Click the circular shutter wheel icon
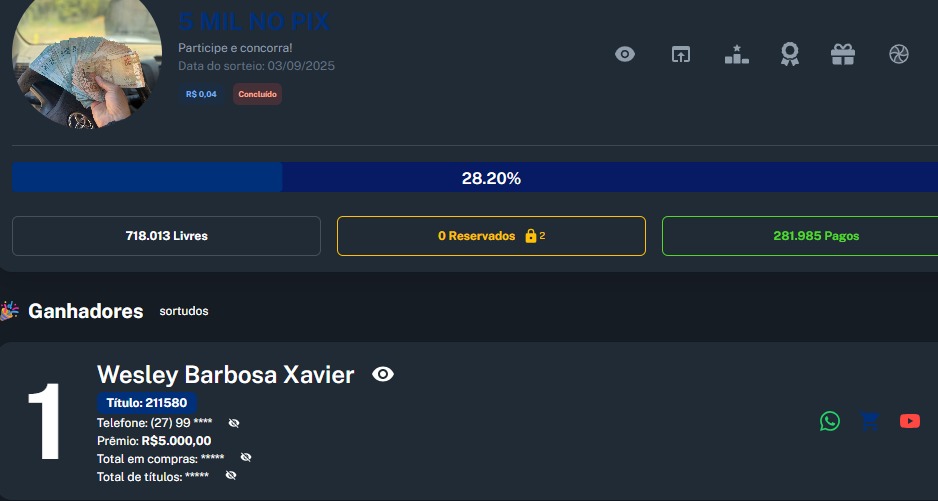The height and width of the screenshot is (501, 938). (899, 55)
